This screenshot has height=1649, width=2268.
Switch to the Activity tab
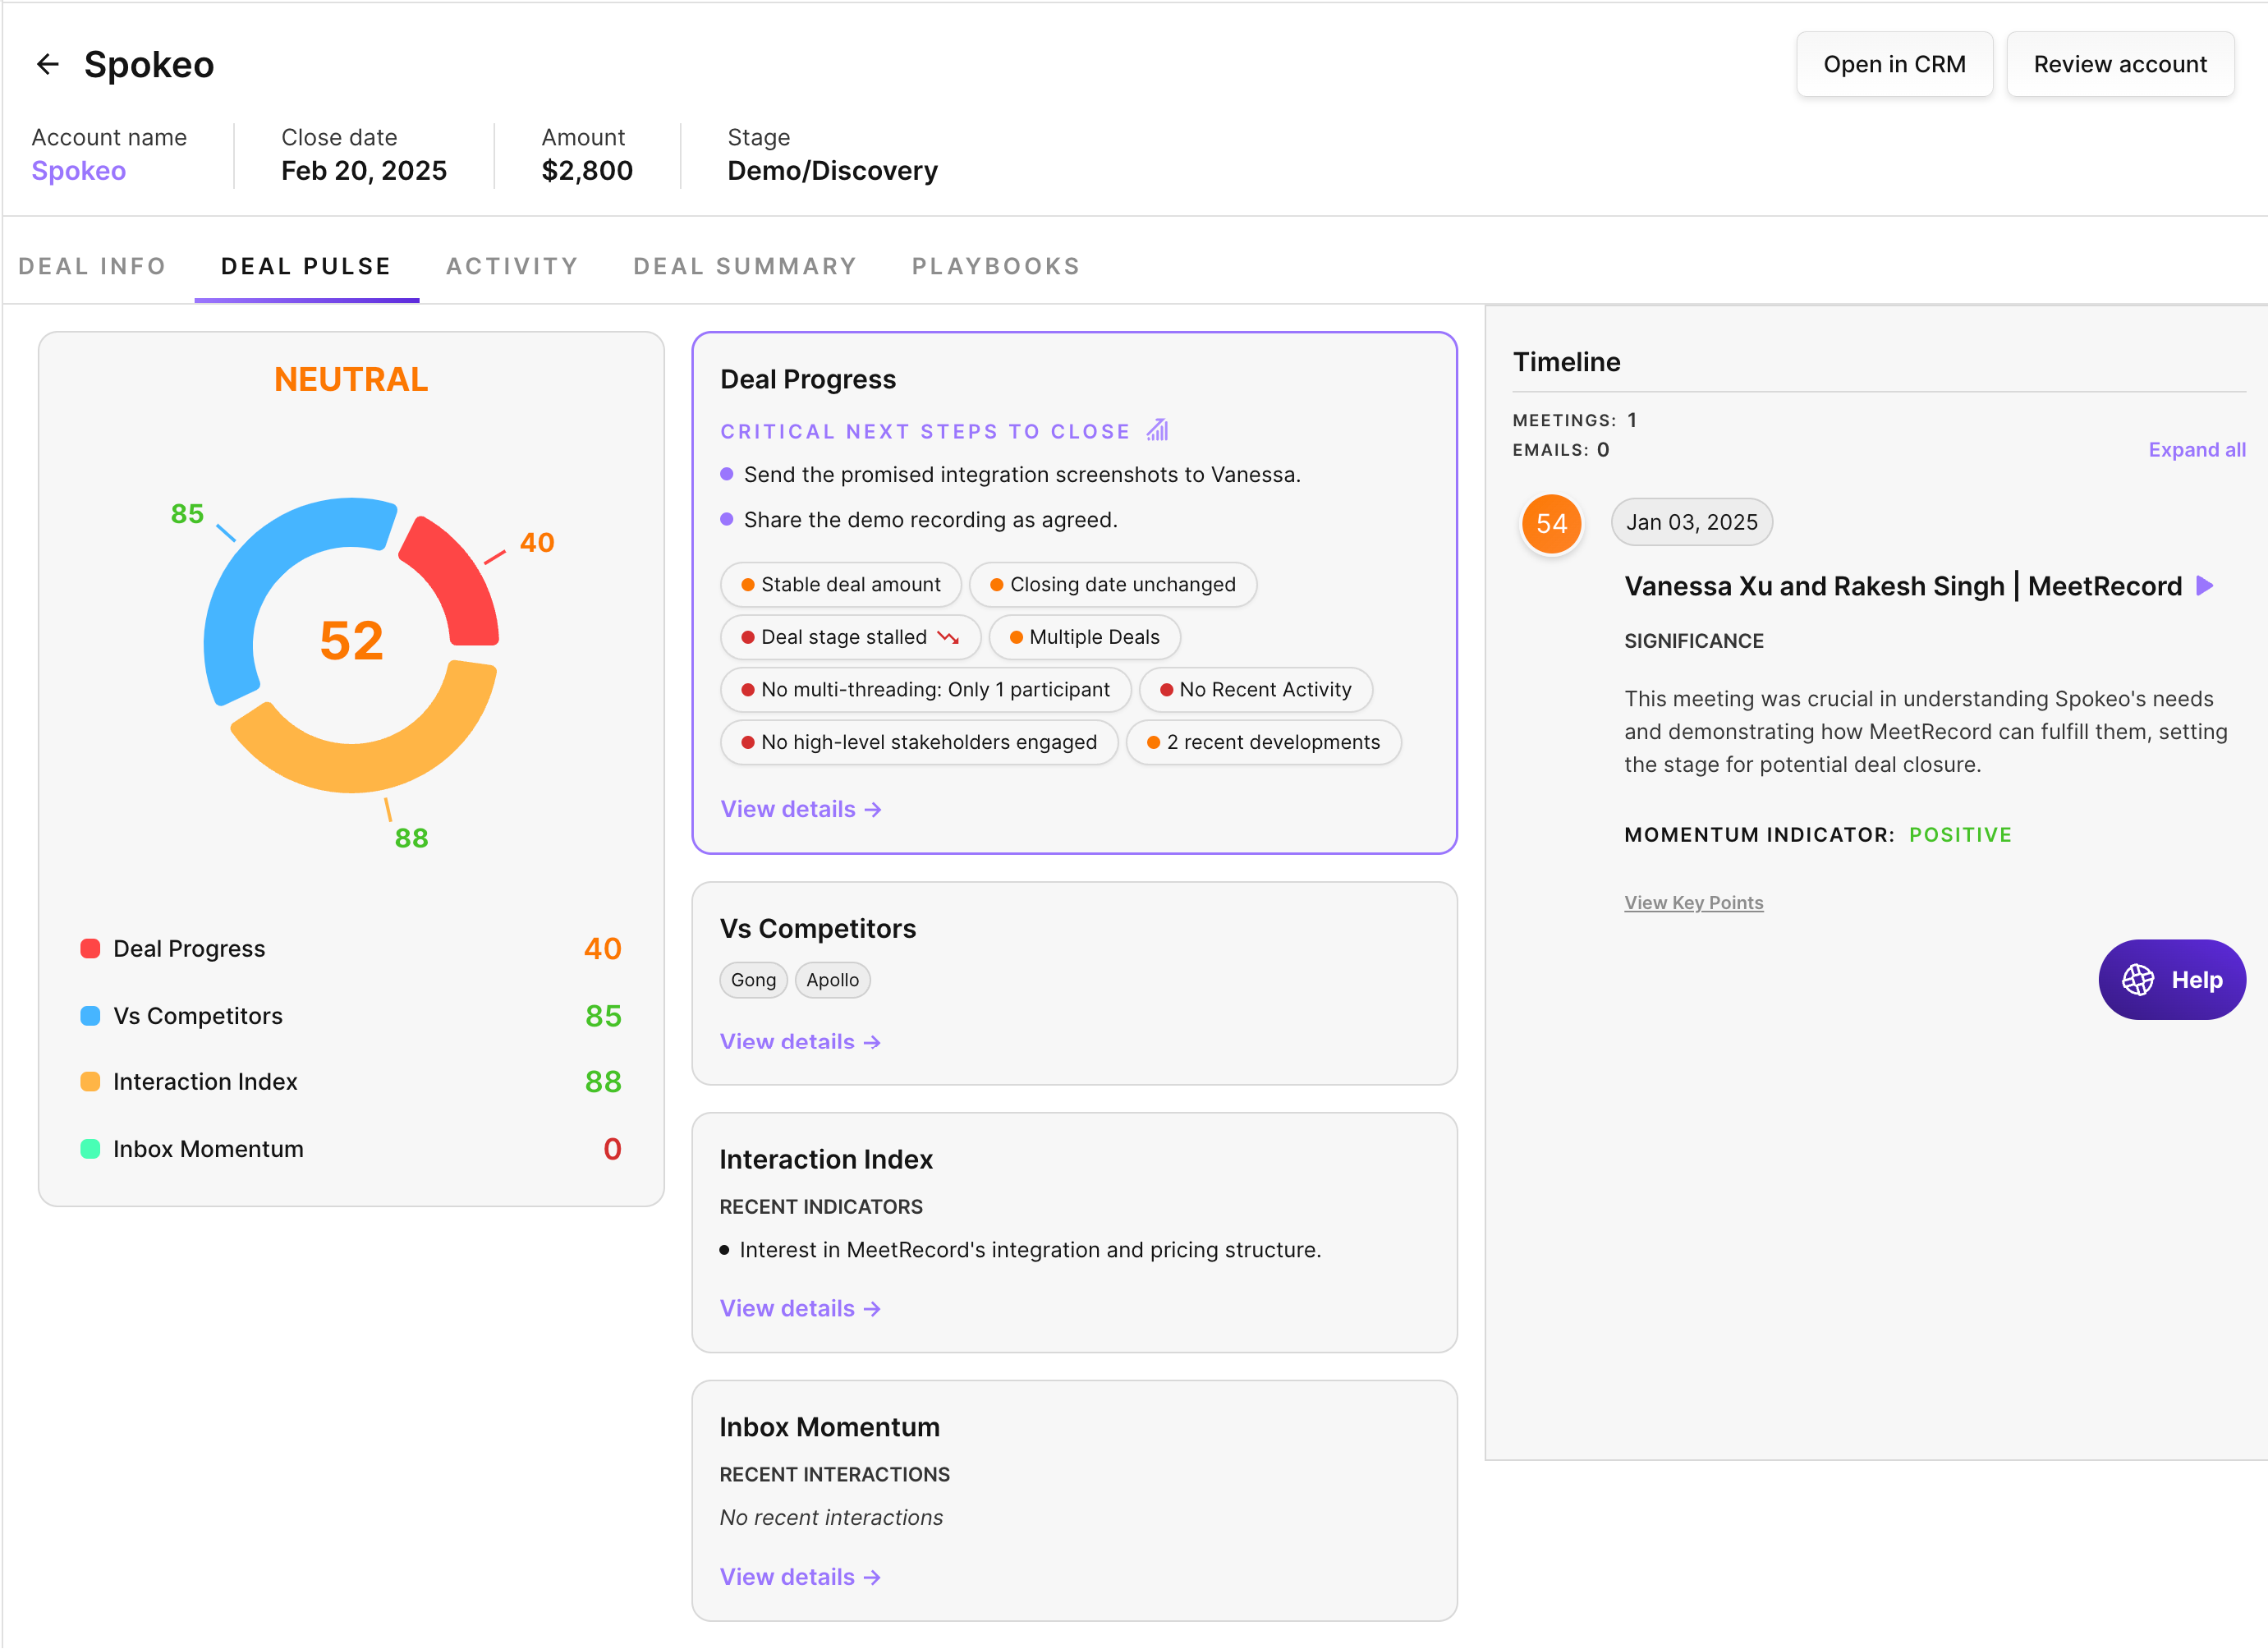tap(512, 266)
